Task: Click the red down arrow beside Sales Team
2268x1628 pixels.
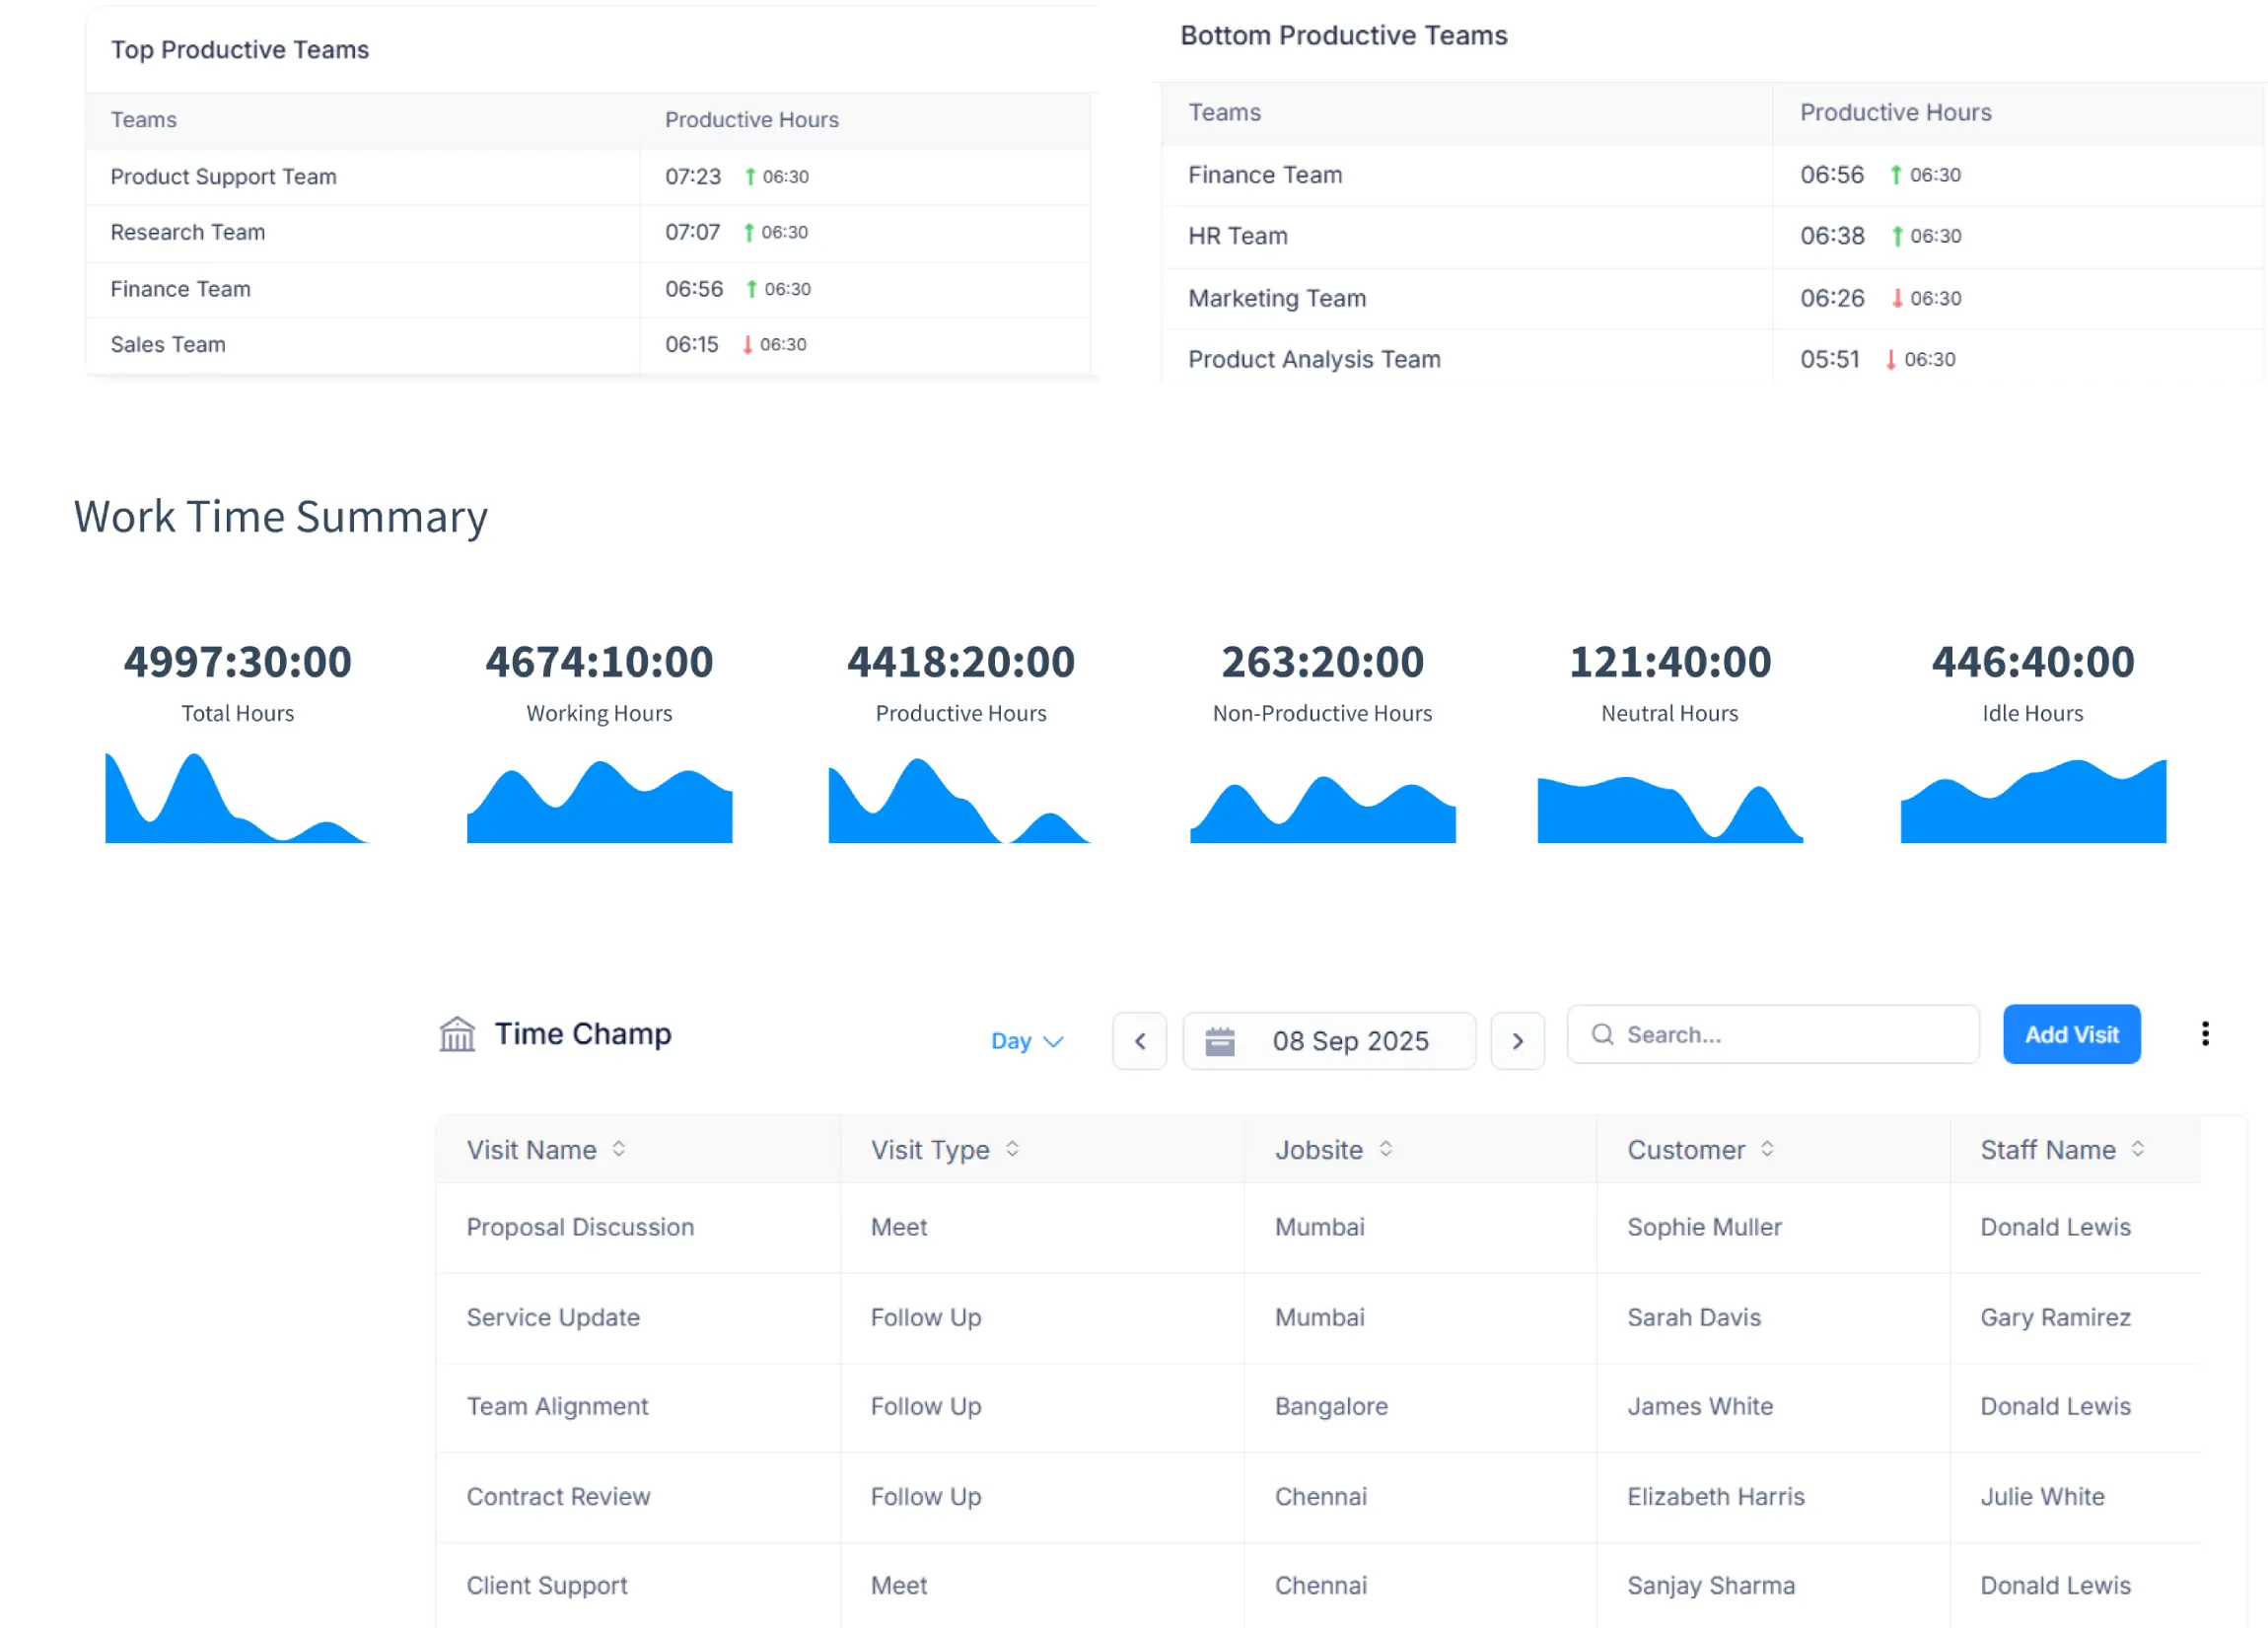Action: 747,344
